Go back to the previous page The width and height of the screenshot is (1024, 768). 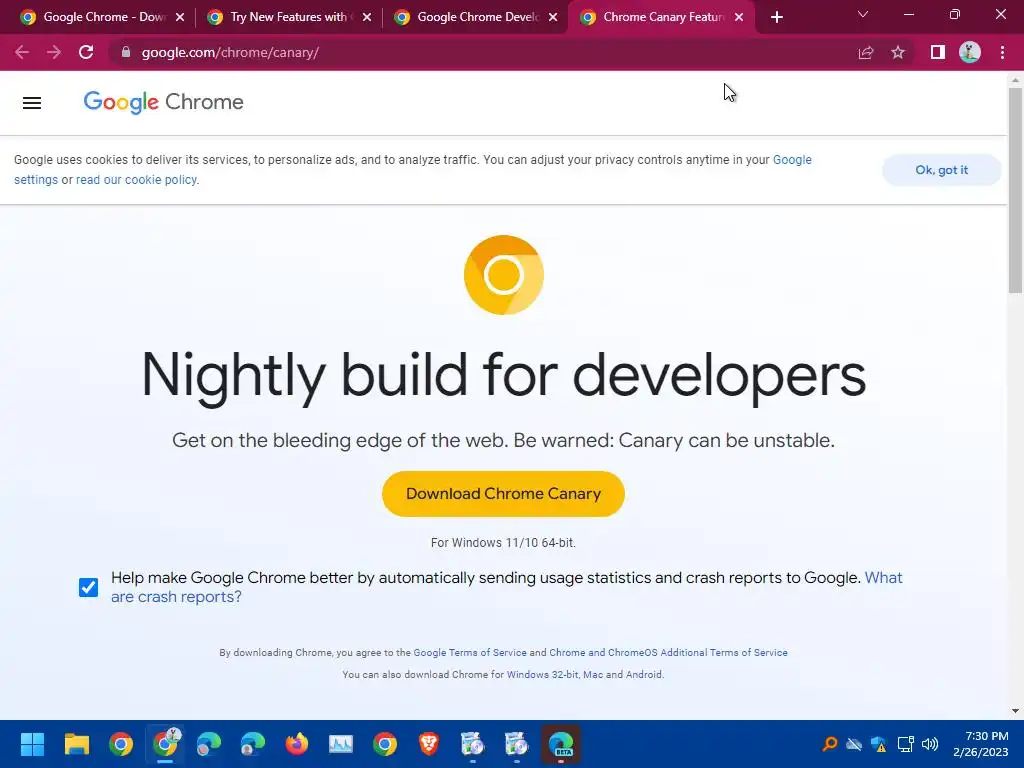[22, 52]
